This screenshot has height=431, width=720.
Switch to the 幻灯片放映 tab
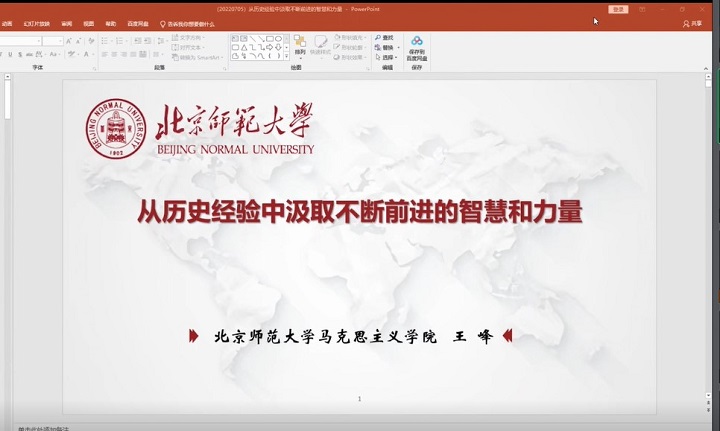tap(38, 23)
